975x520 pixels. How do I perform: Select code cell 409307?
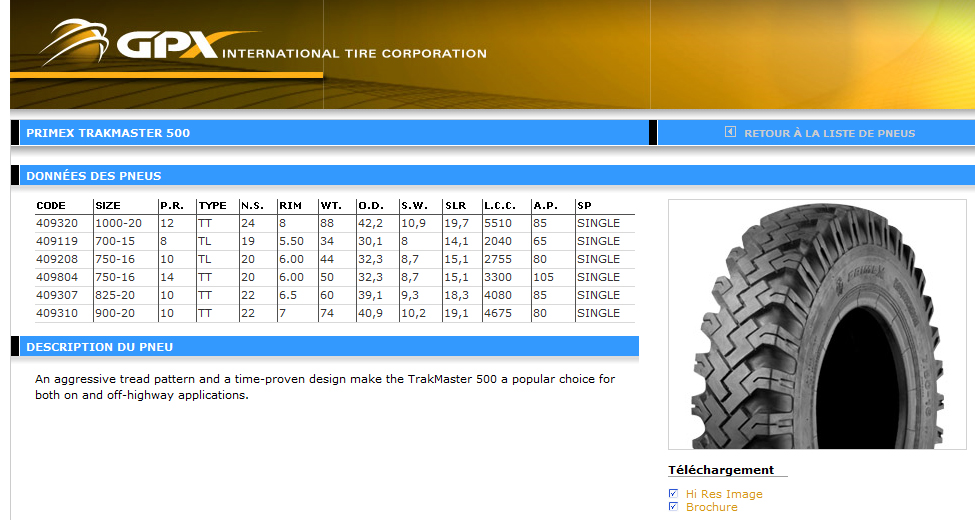coord(57,295)
